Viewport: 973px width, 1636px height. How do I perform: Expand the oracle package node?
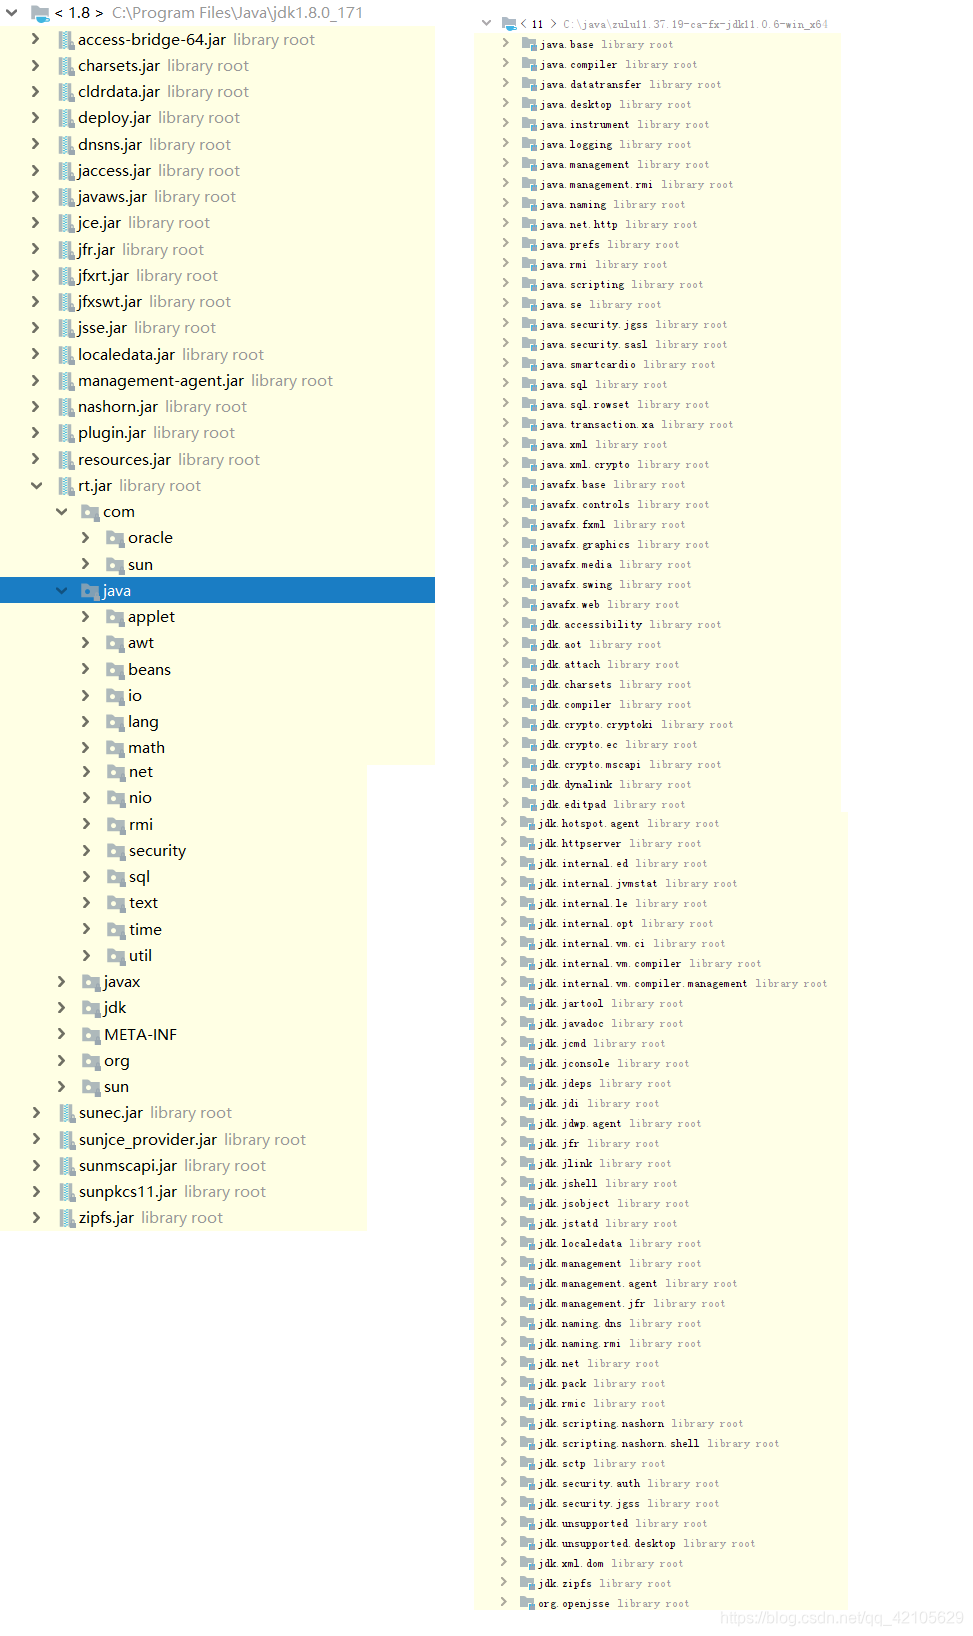coord(86,538)
